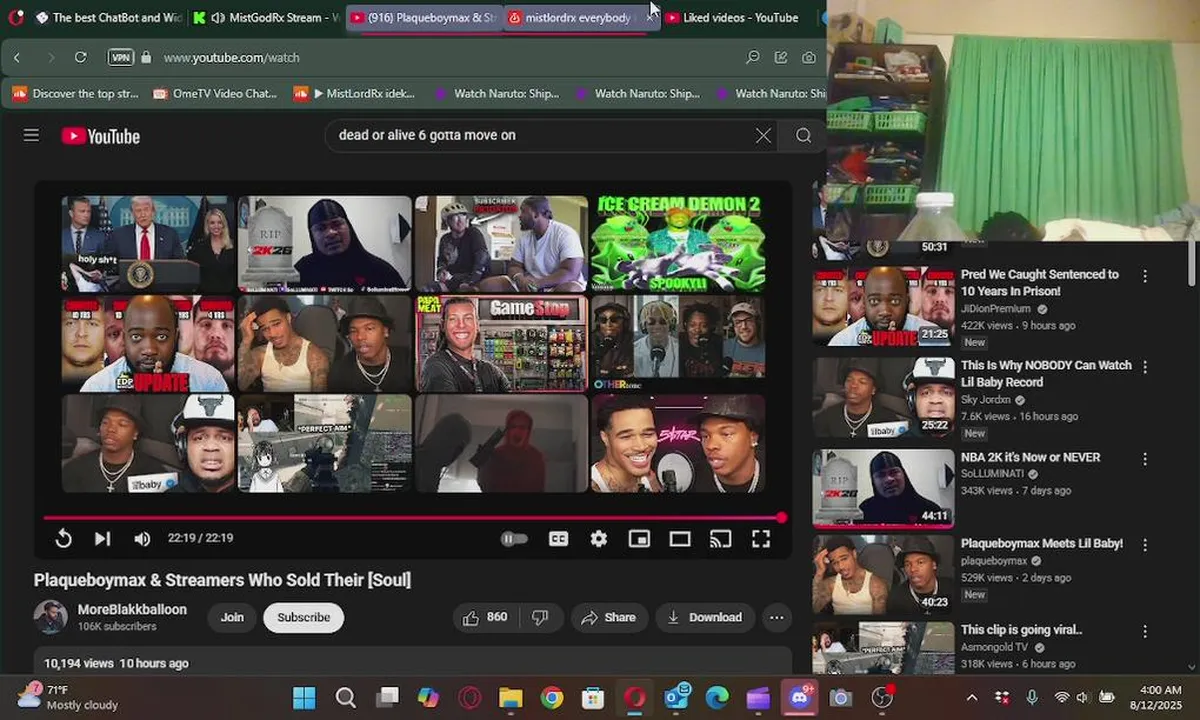
Task: Play Pred We Caught Sentenced sidebar thumbnail
Action: tap(882, 306)
